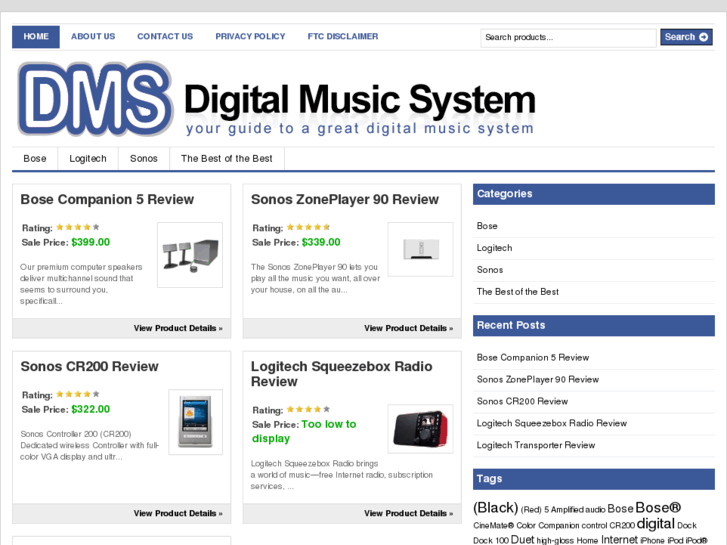
Task: Click the $399.00 sale price
Action: click(91, 242)
